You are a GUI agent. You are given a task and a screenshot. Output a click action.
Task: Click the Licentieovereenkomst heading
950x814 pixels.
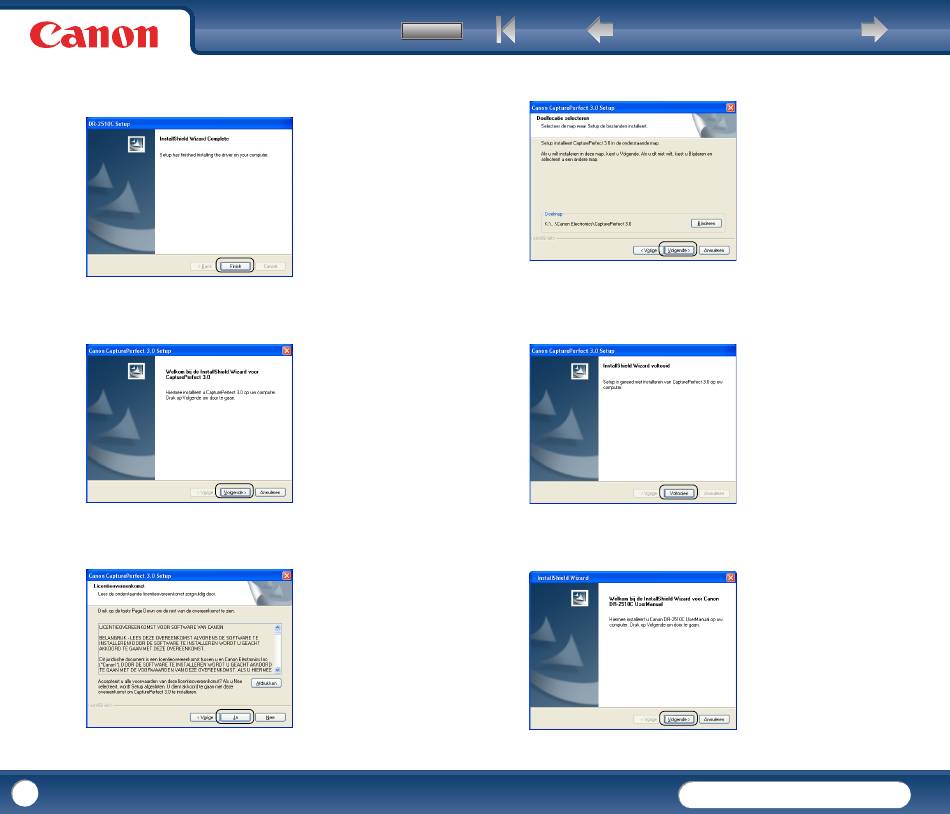tap(119, 586)
